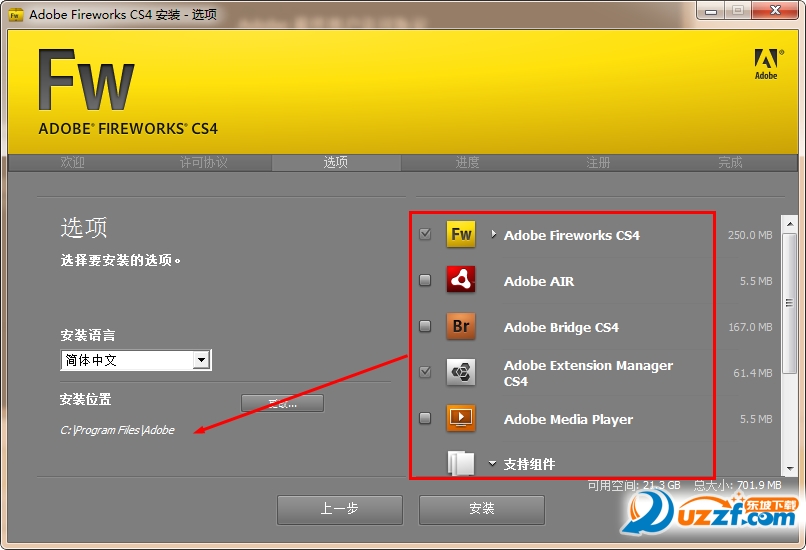806x550 pixels.
Task: Expand the Adobe Fireworks CS4 disclosure triangle
Action: coord(493,234)
